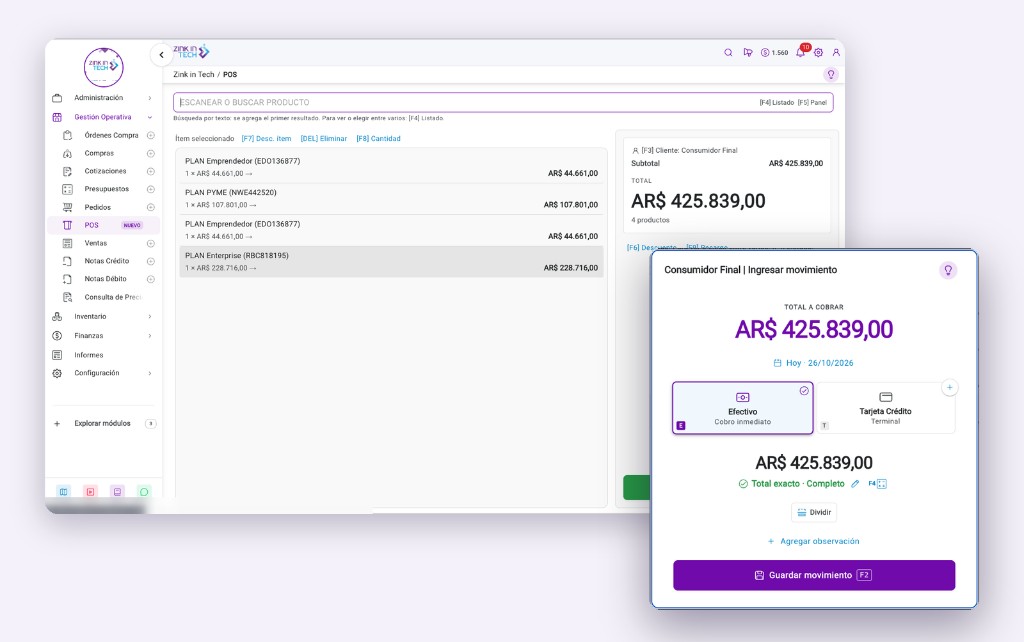Click the notifications bell icon
This screenshot has width=1024, height=642.
[x=801, y=52]
